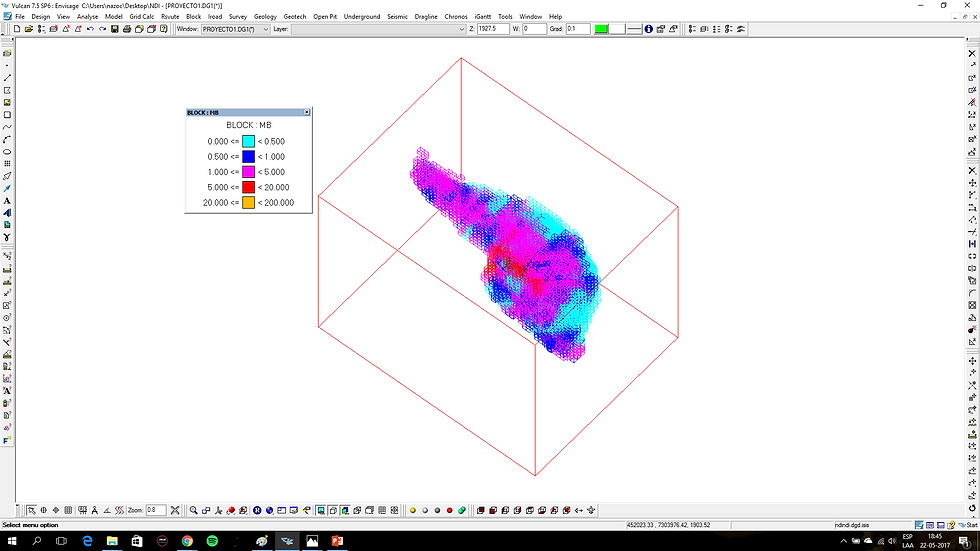The height and width of the screenshot is (551, 980).
Task: Select the grid points tool in left toolbar
Action: tap(7, 164)
